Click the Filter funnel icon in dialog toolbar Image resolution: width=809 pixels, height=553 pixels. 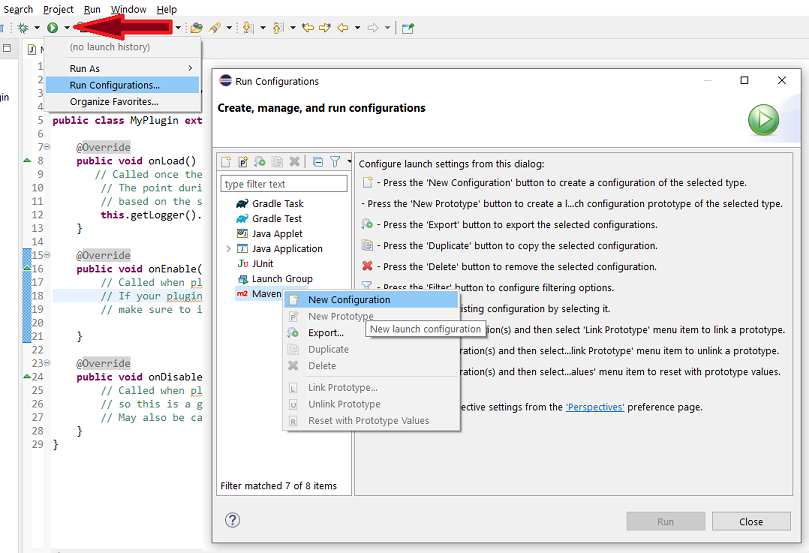[x=335, y=162]
